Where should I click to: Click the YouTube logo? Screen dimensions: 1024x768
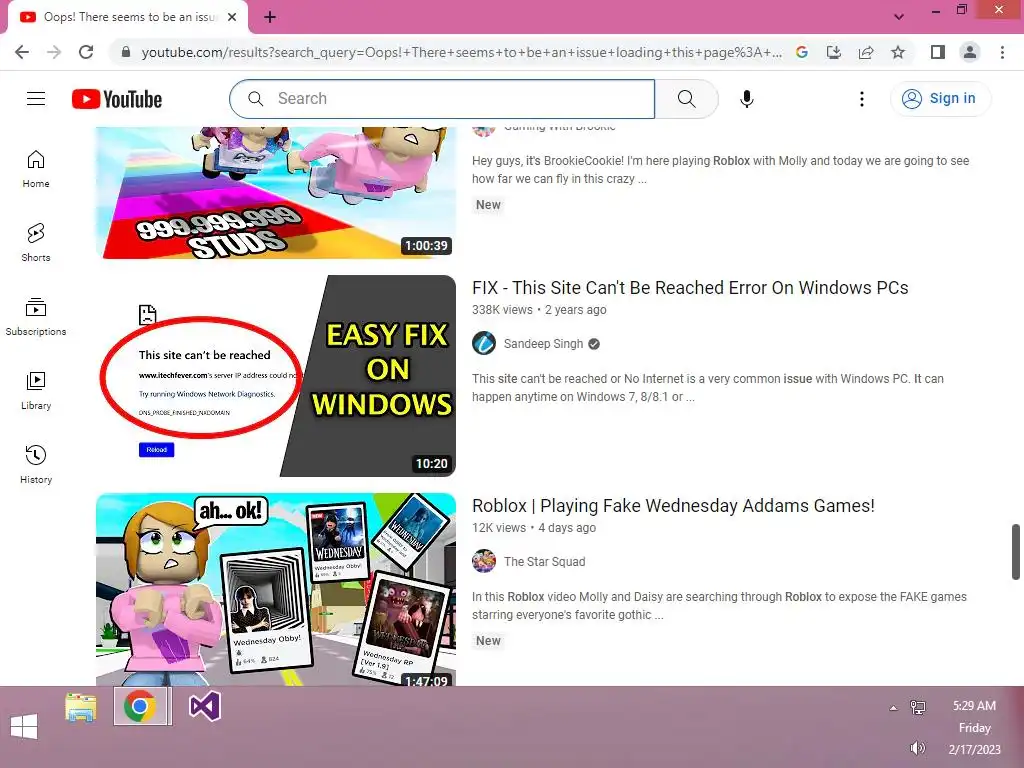pyautogui.click(x=117, y=99)
